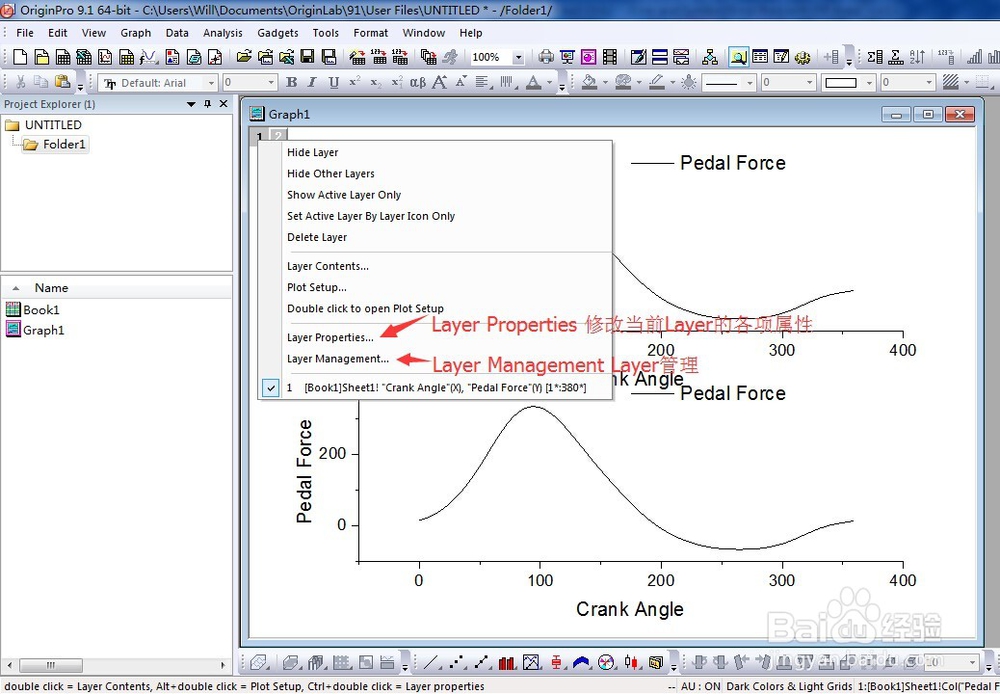Select Graph1 in the project list

click(x=35, y=330)
